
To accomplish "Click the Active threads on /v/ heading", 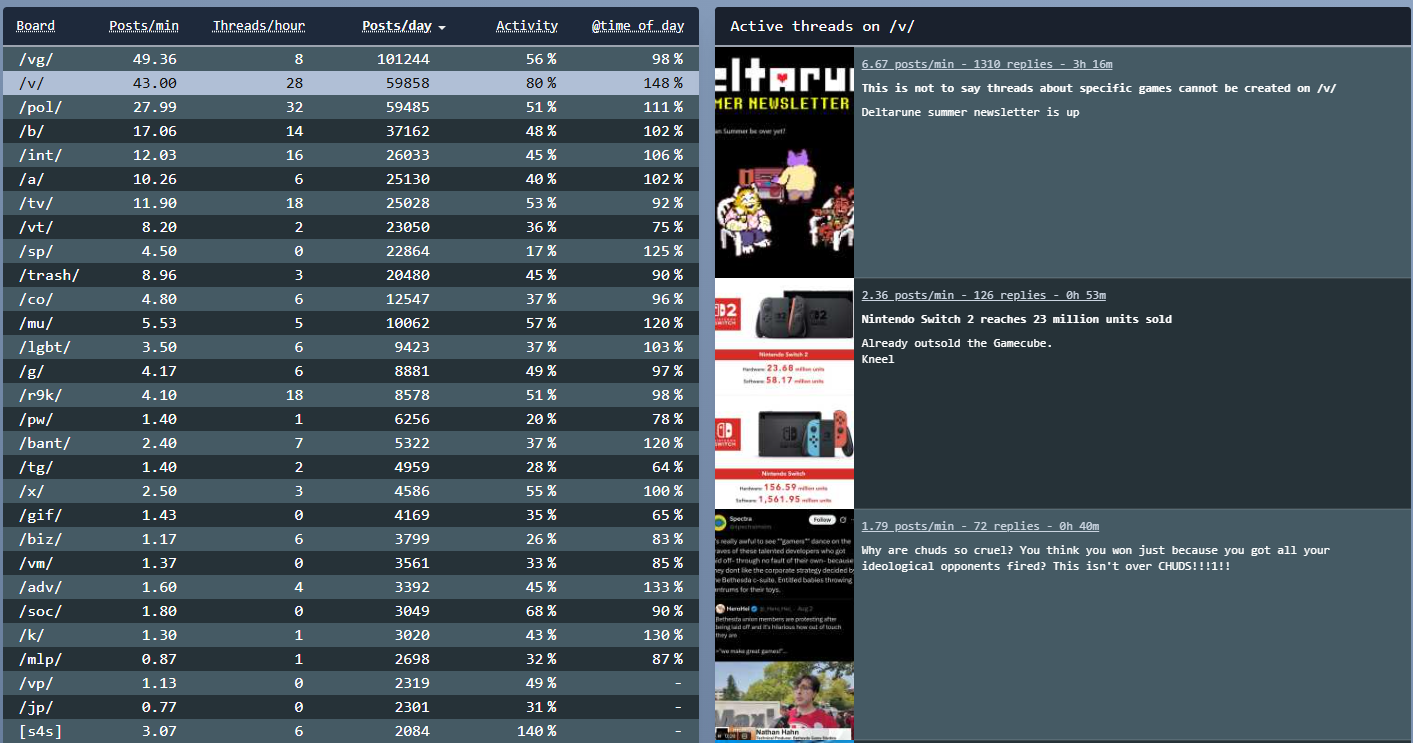I will point(822,26).
